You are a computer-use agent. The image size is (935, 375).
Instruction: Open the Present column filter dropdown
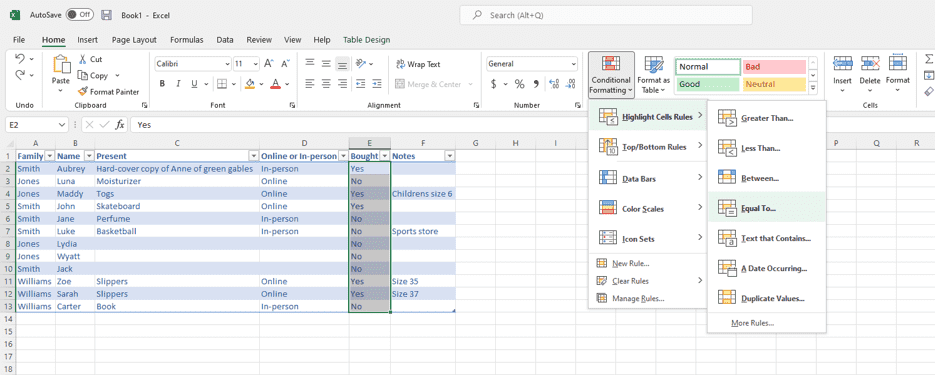point(253,156)
